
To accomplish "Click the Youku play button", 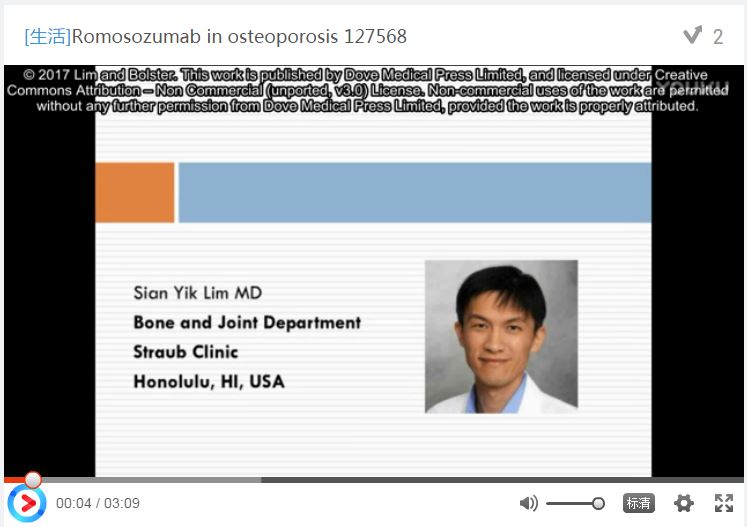I will (x=26, y=503).
